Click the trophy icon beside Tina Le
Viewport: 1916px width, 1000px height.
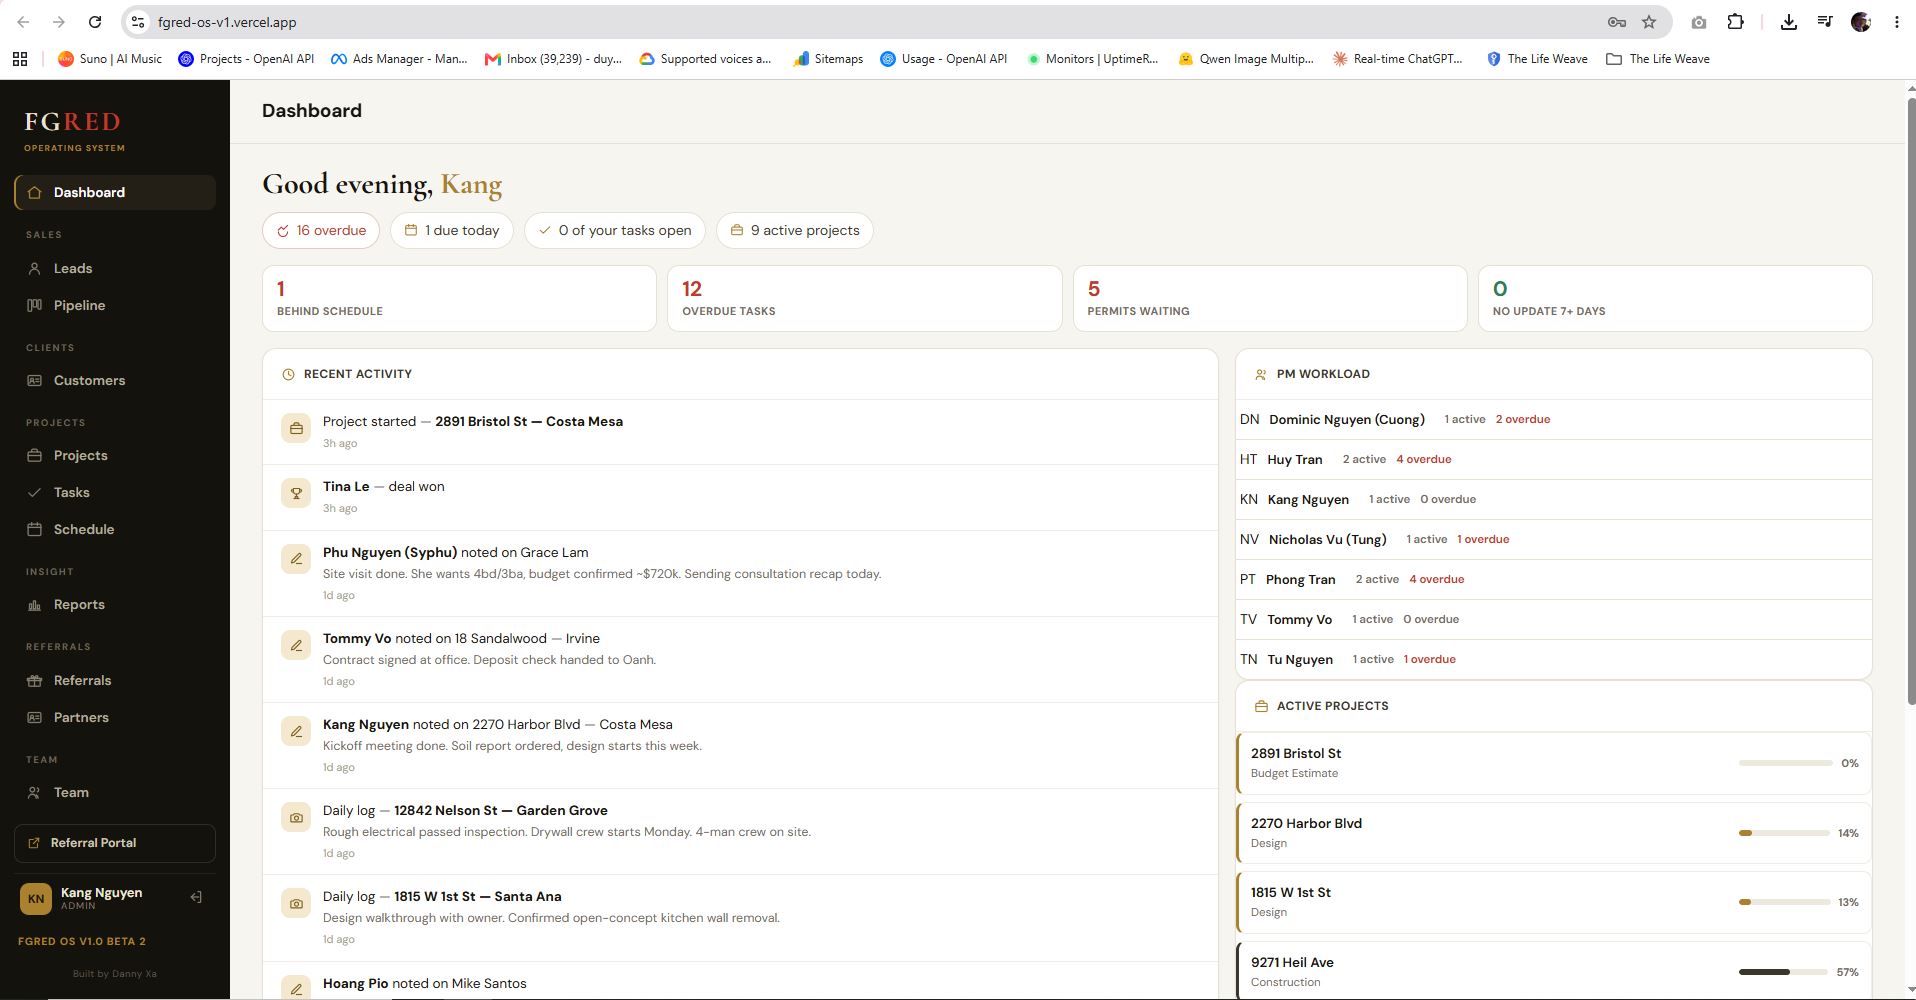pos(296,493)
